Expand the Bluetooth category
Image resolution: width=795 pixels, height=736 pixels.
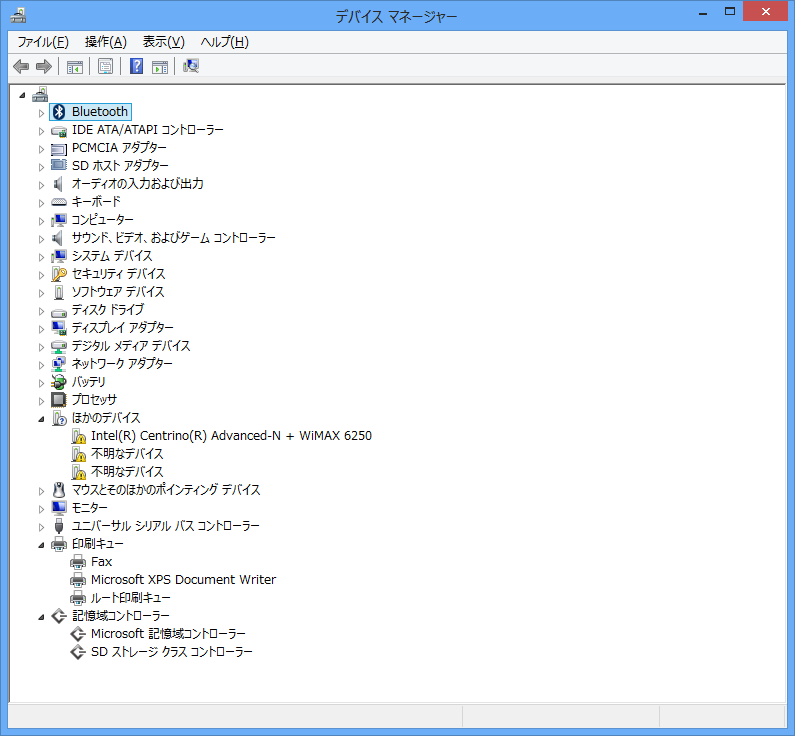click(42, 113)
